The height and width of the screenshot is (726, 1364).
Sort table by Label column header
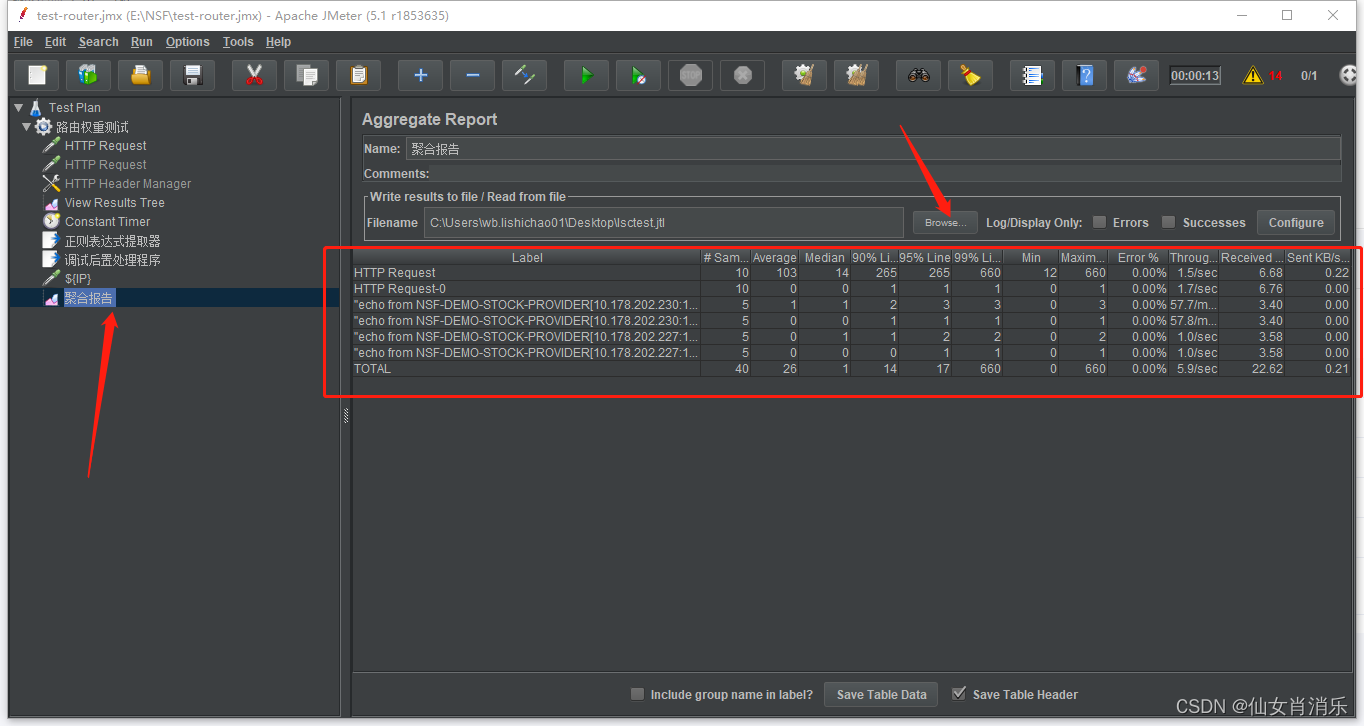tap(527, 257)
